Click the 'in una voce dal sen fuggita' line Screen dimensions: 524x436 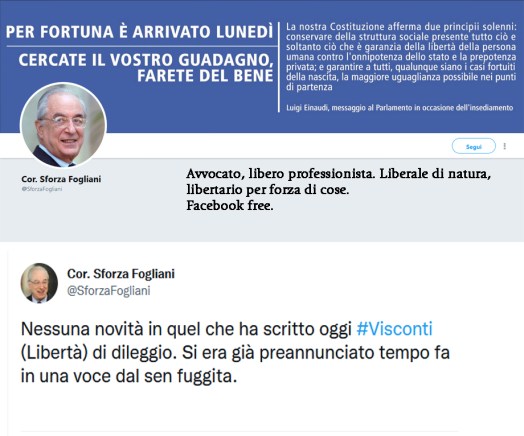pos(129,376)
